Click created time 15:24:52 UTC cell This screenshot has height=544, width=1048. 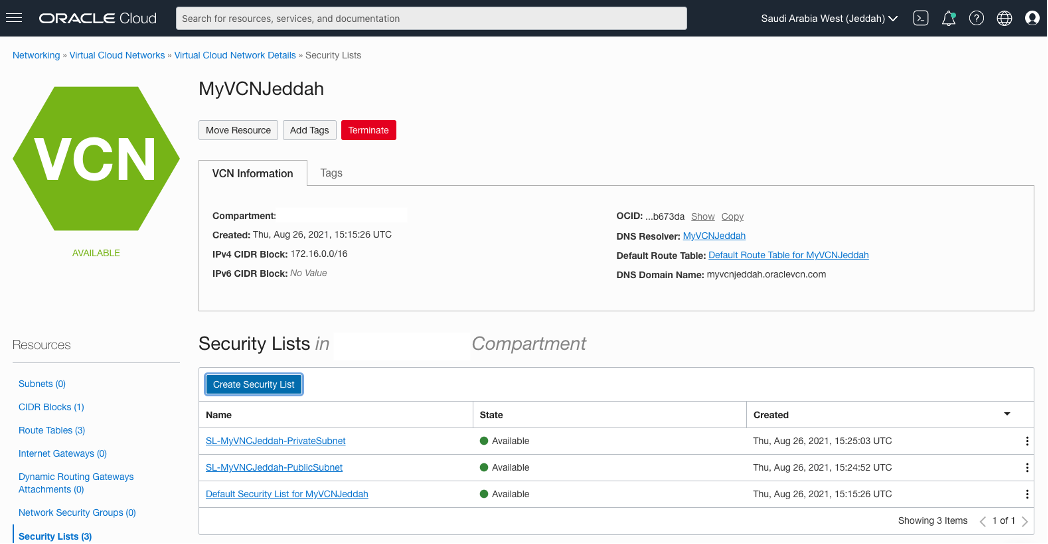pyautogui.click(x=822, y=468)
